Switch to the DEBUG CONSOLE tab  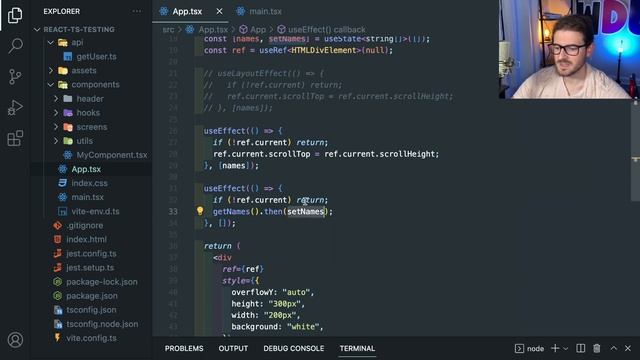click(x=293, y=349)
